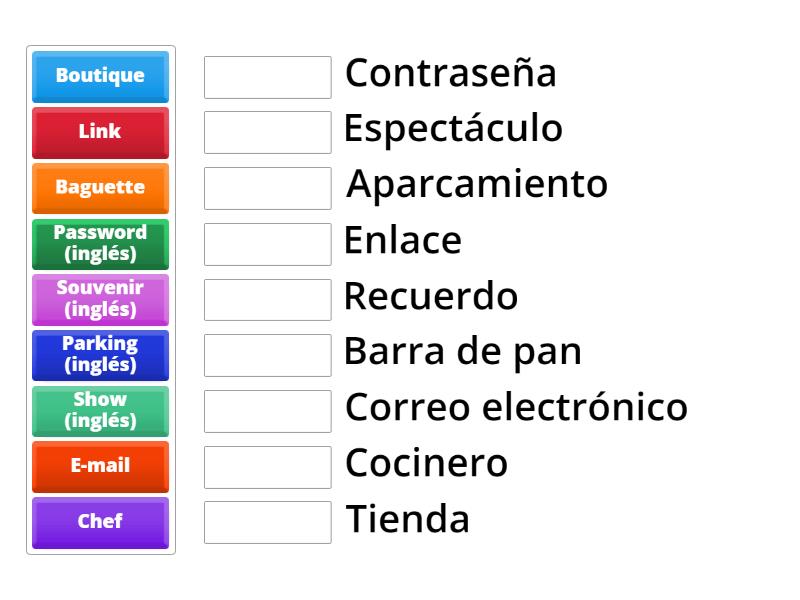Select the teal Show (inglés) tile
The height and width of the screenshot is (600, 800).
tap(100, 410)
